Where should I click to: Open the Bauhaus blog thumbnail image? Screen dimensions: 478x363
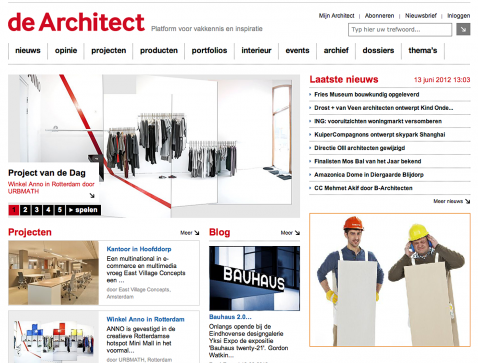click(x=254, y=278)
